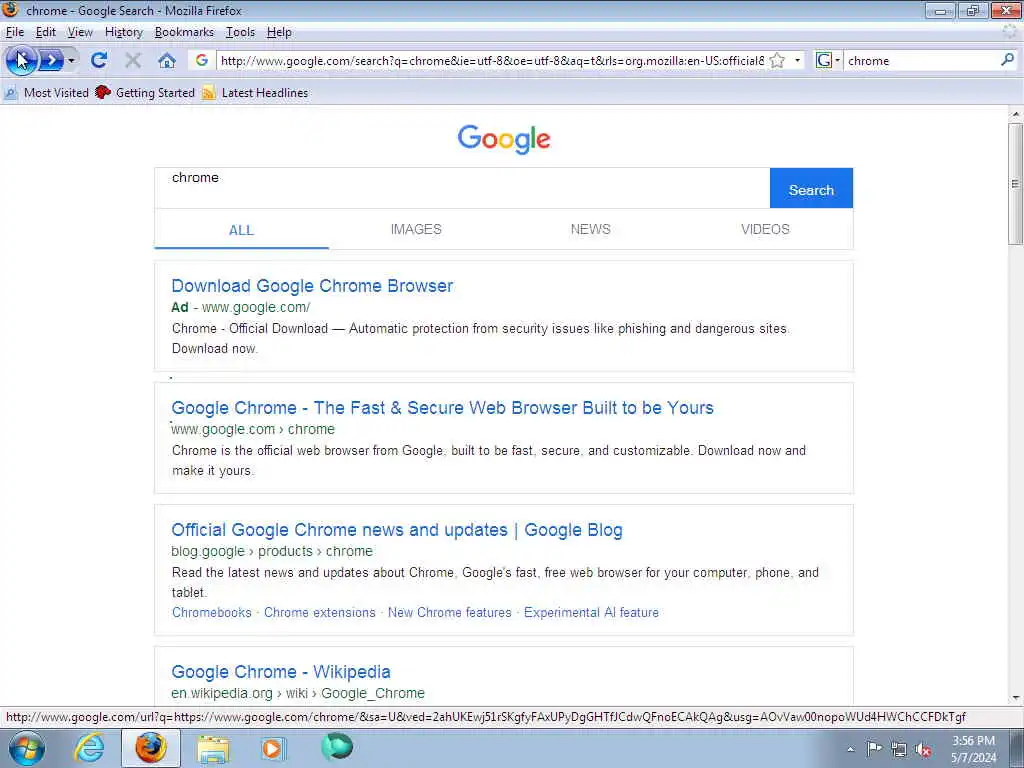Image resolution: width=1024 pixels, height=768 pixels.
Task: Click the Action Center flag tray icon
Action: [874, 749]
